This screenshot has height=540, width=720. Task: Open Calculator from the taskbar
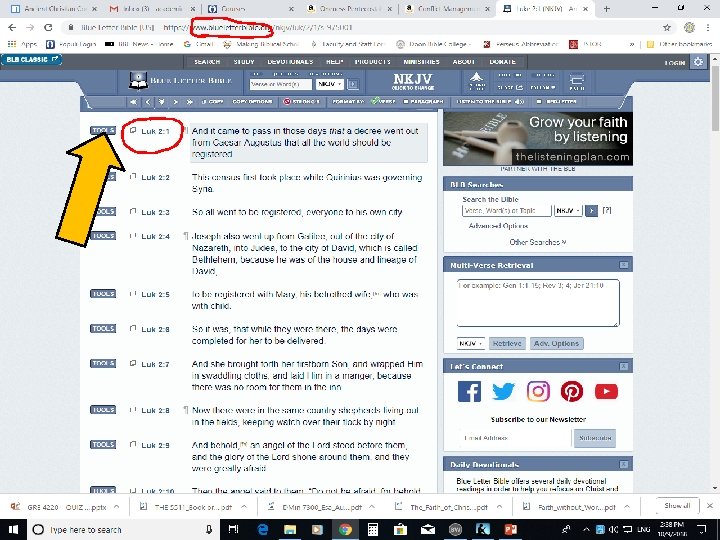[372, 529]
